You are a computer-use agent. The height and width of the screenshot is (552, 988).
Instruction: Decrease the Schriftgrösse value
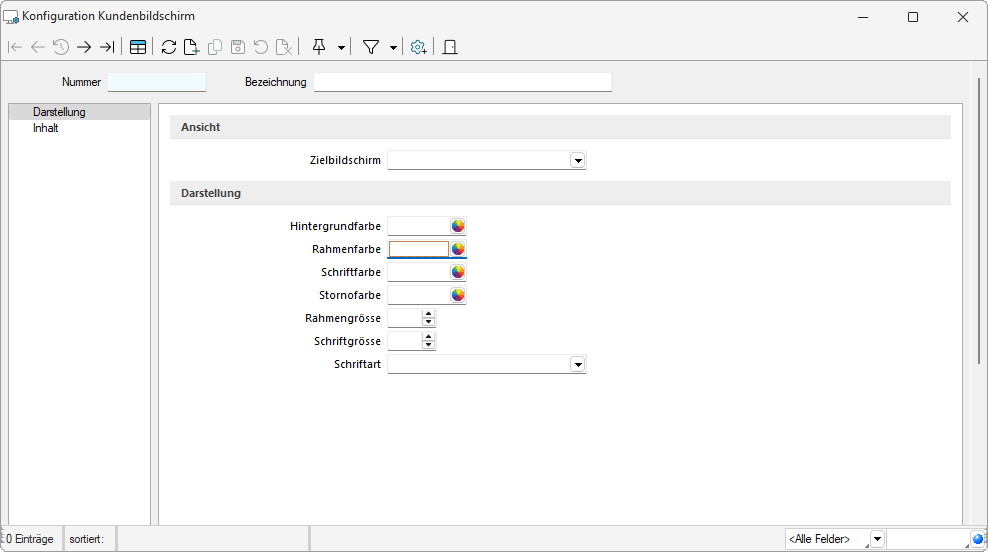coord(428,345)
